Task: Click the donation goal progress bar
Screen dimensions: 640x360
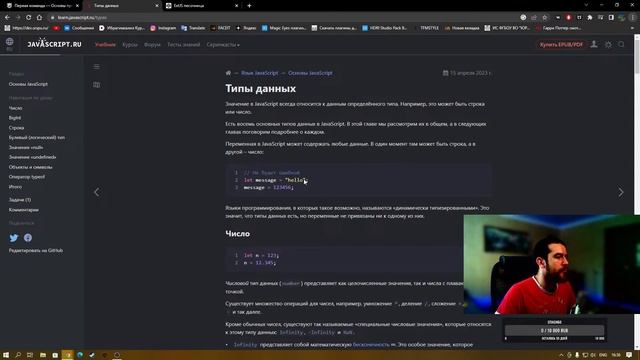Action: [x=554, y=330]
